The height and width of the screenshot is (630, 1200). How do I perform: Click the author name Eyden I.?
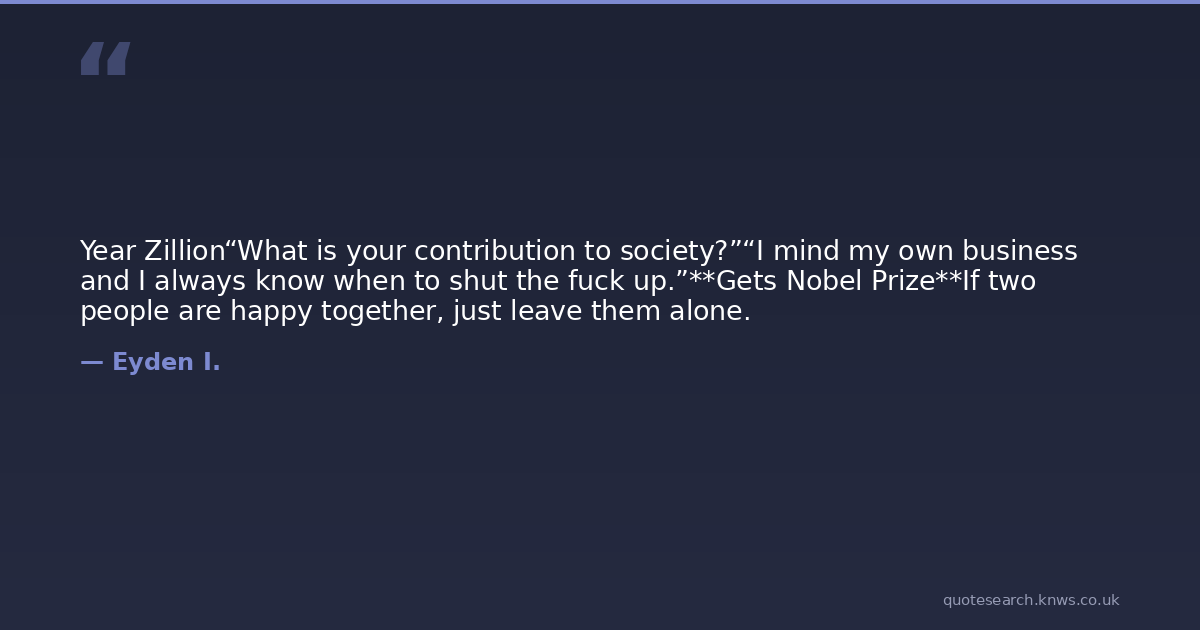click(x=166, y=363)
